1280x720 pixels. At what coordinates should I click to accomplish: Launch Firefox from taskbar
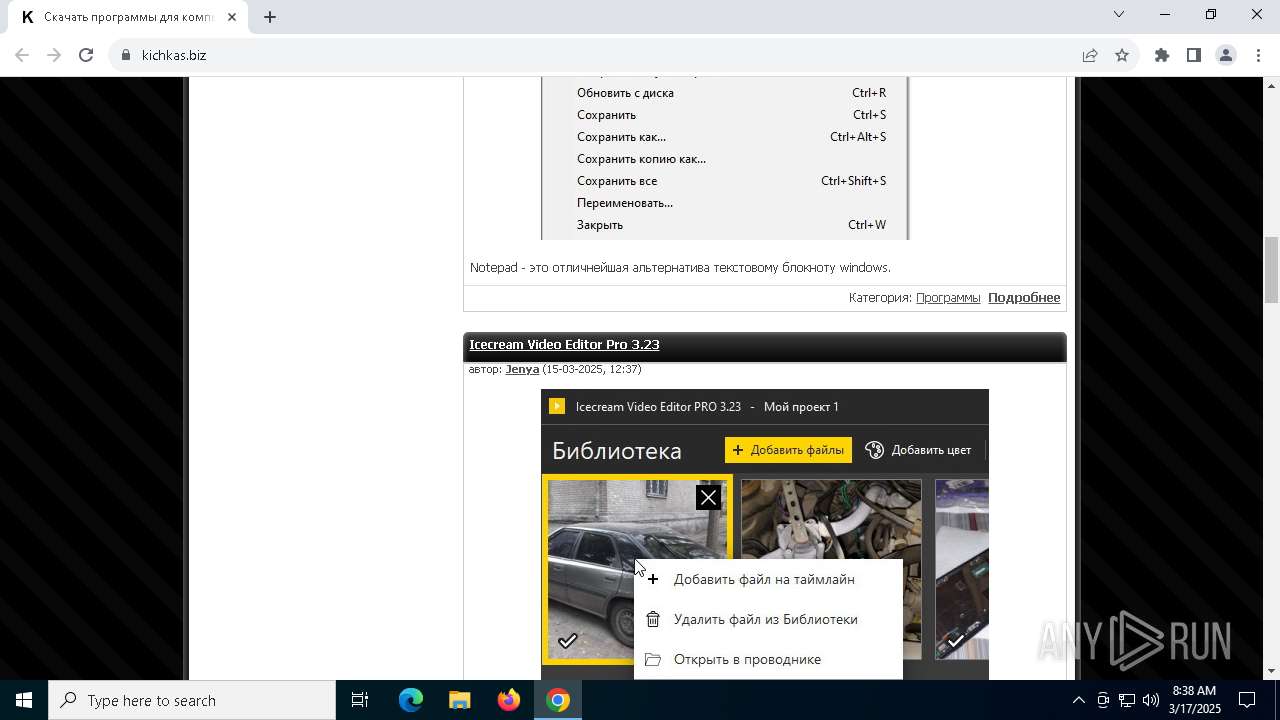(509, 700)
